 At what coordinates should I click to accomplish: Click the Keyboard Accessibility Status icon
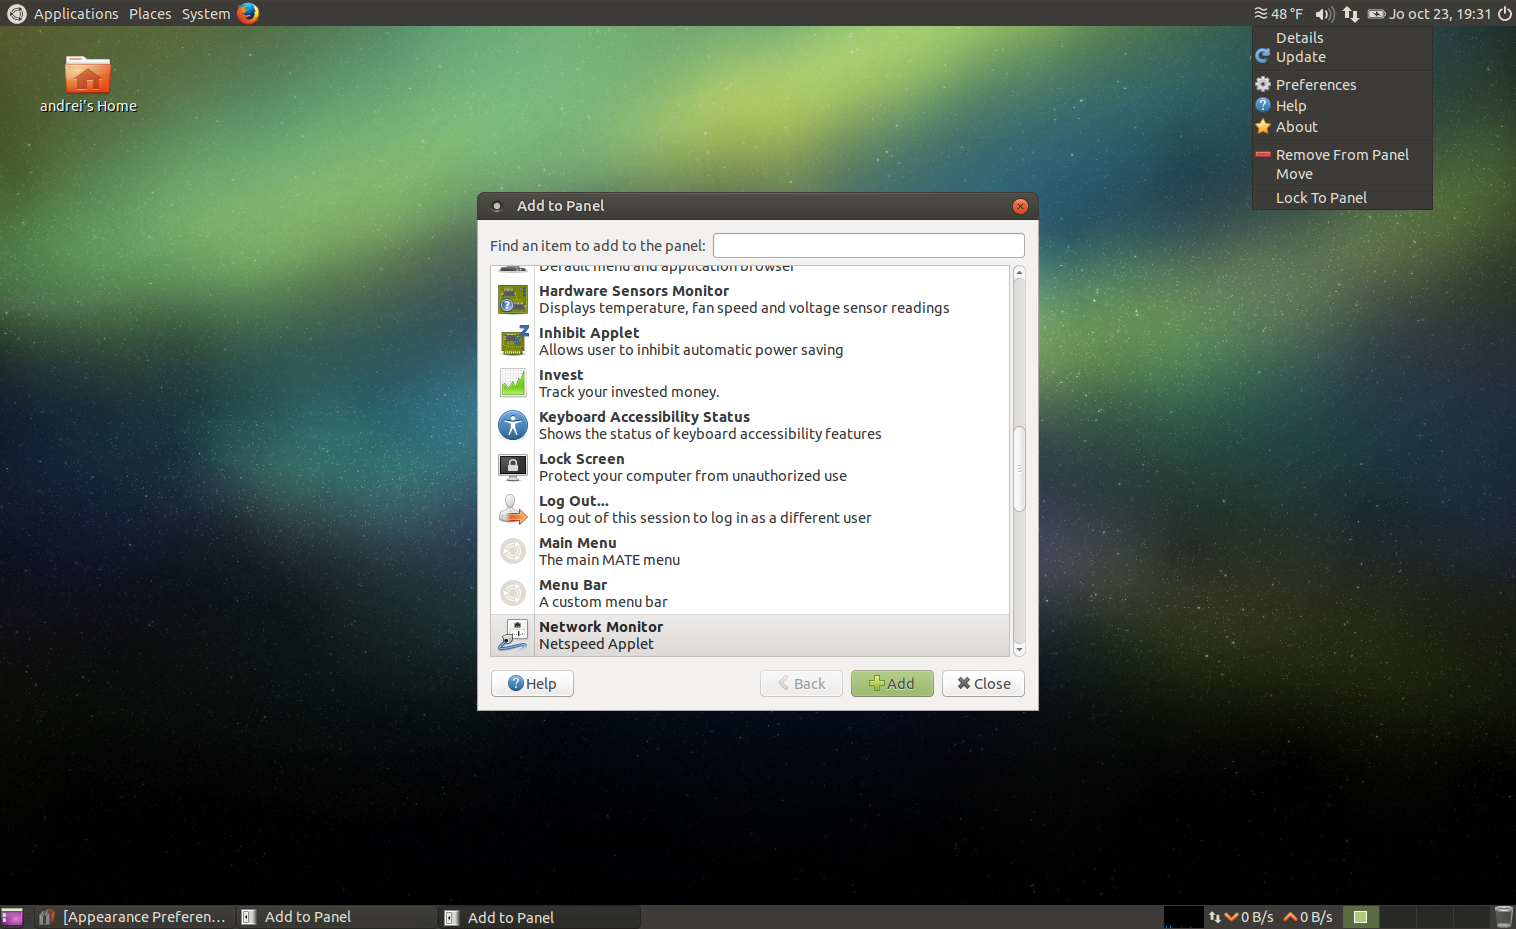[512, 425]
